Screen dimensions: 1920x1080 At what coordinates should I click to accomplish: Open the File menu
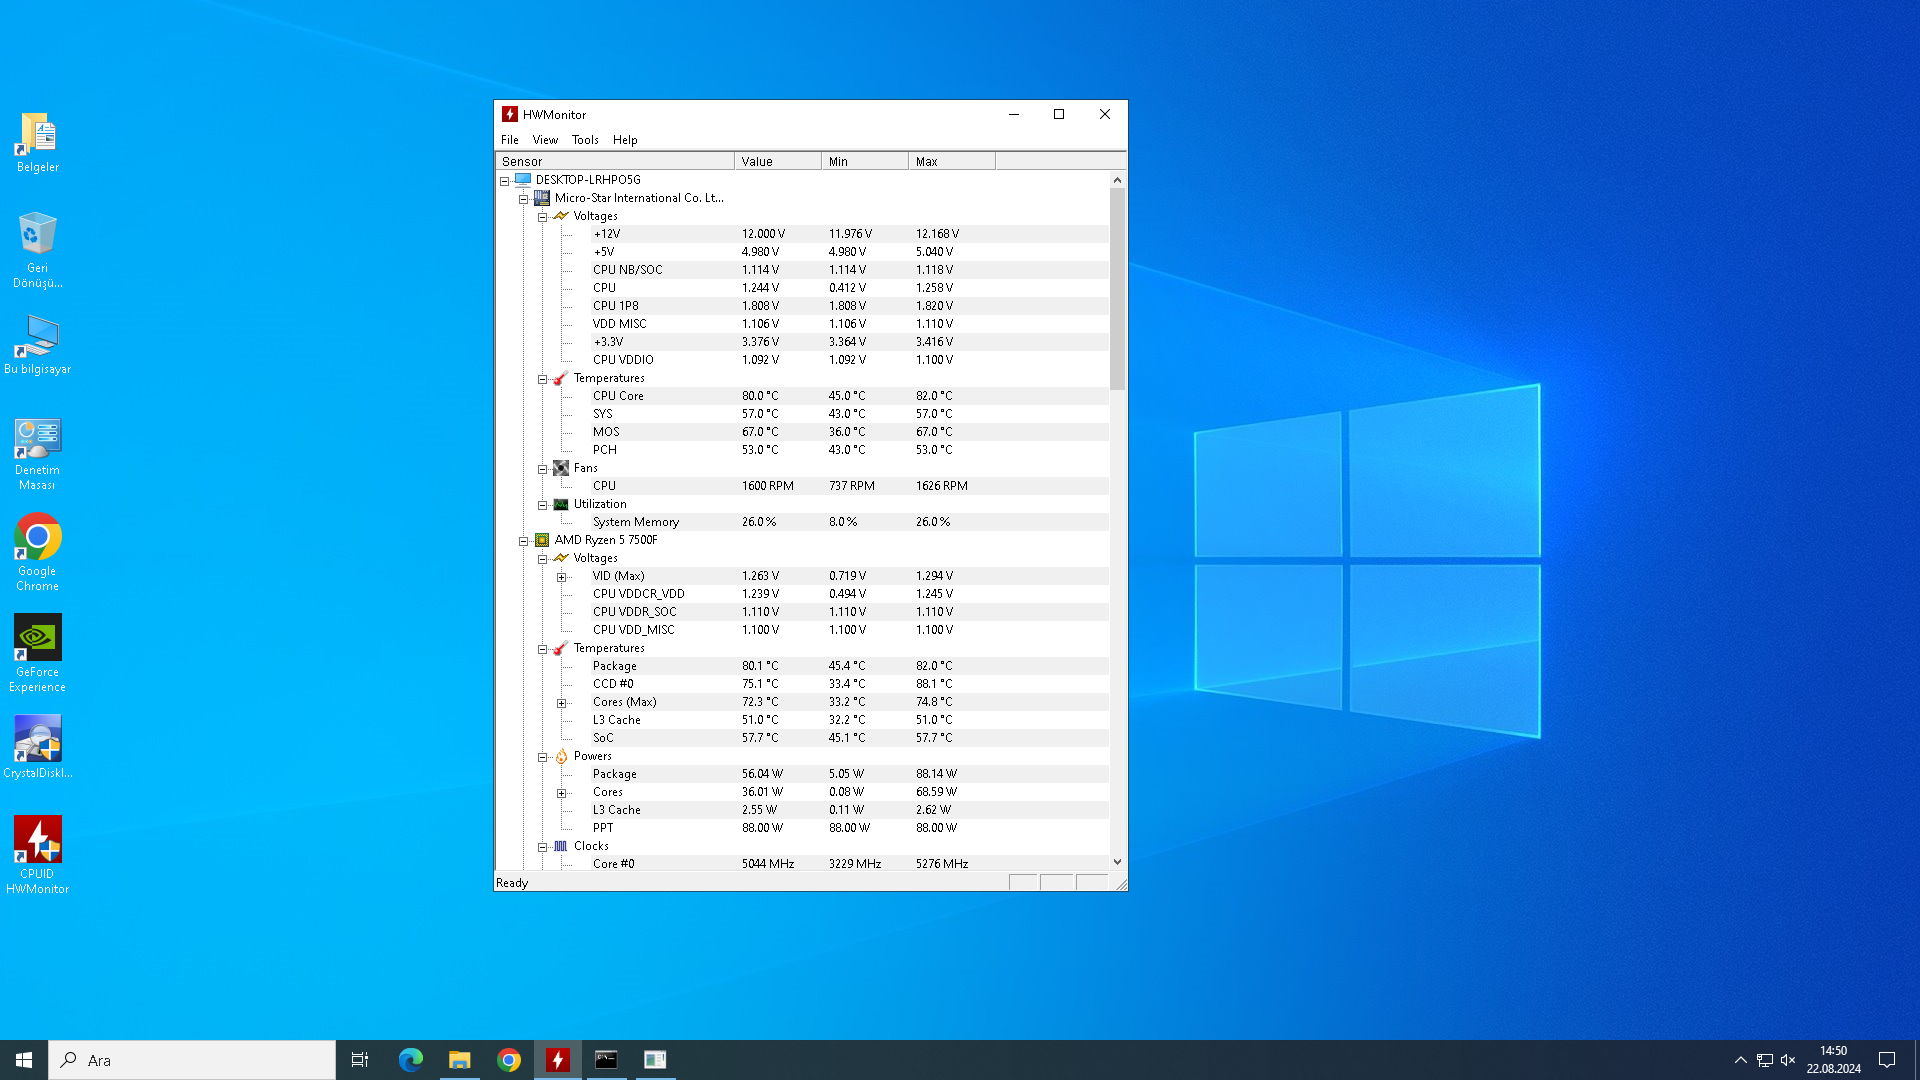click(x=510, y=140)
